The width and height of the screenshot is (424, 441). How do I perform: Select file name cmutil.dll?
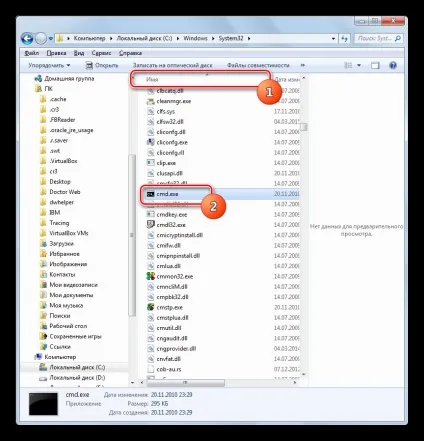coord(169,328)
